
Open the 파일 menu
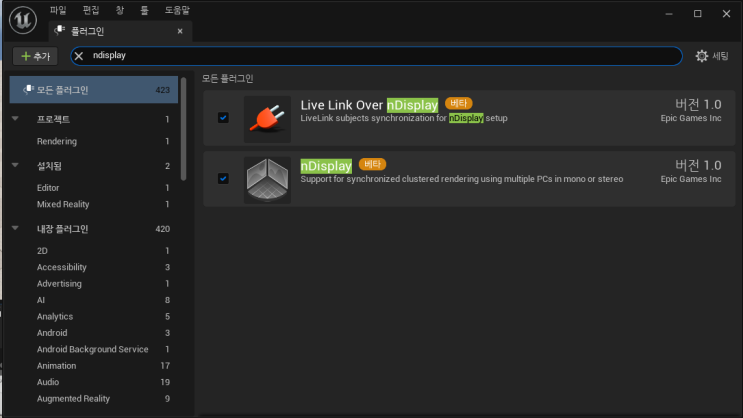(x=58, y=10)
